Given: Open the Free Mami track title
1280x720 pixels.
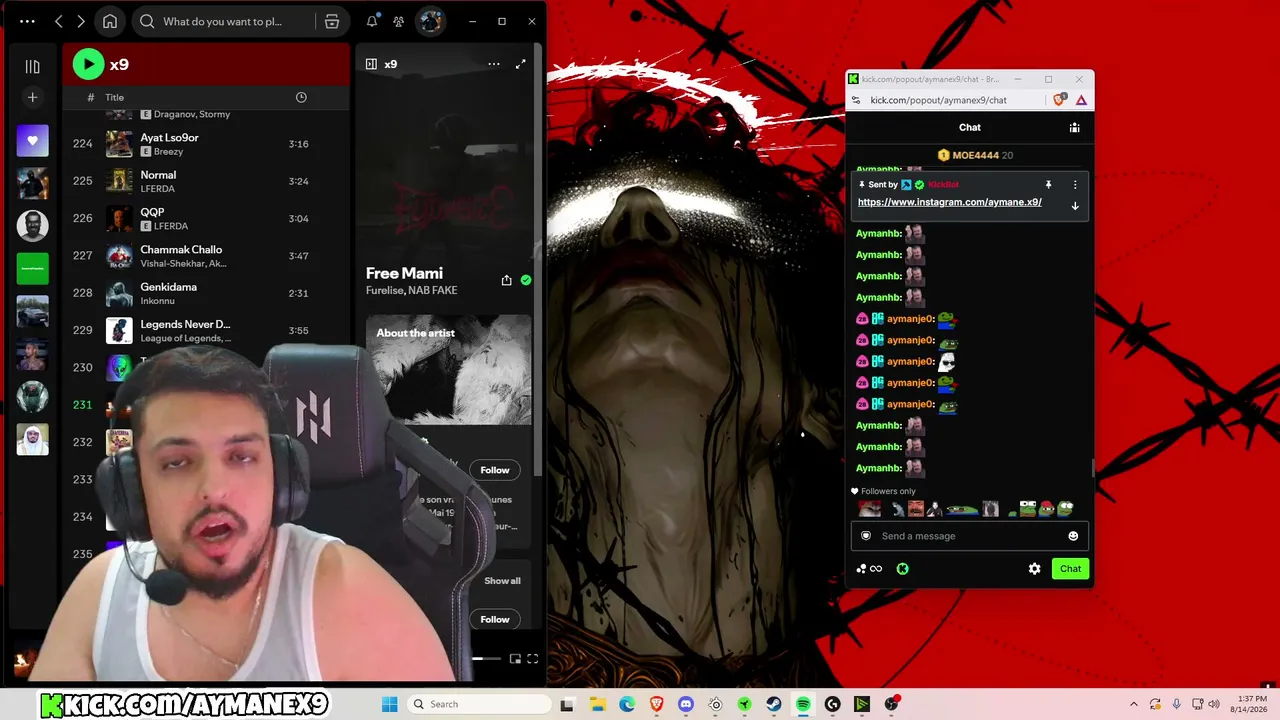Looking at the screenshot, I should coord(404,273).
